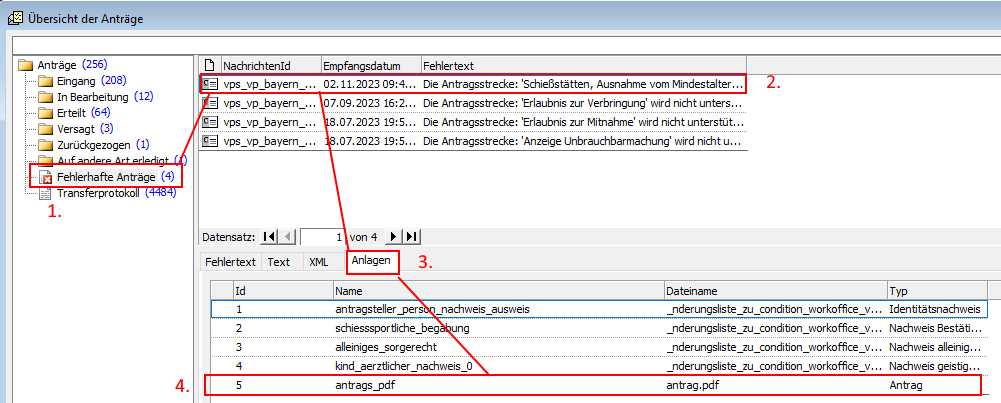Collapse the Anträge root tree node
The width and height of the screenshot is (1001, 403).
click(25, 65)
